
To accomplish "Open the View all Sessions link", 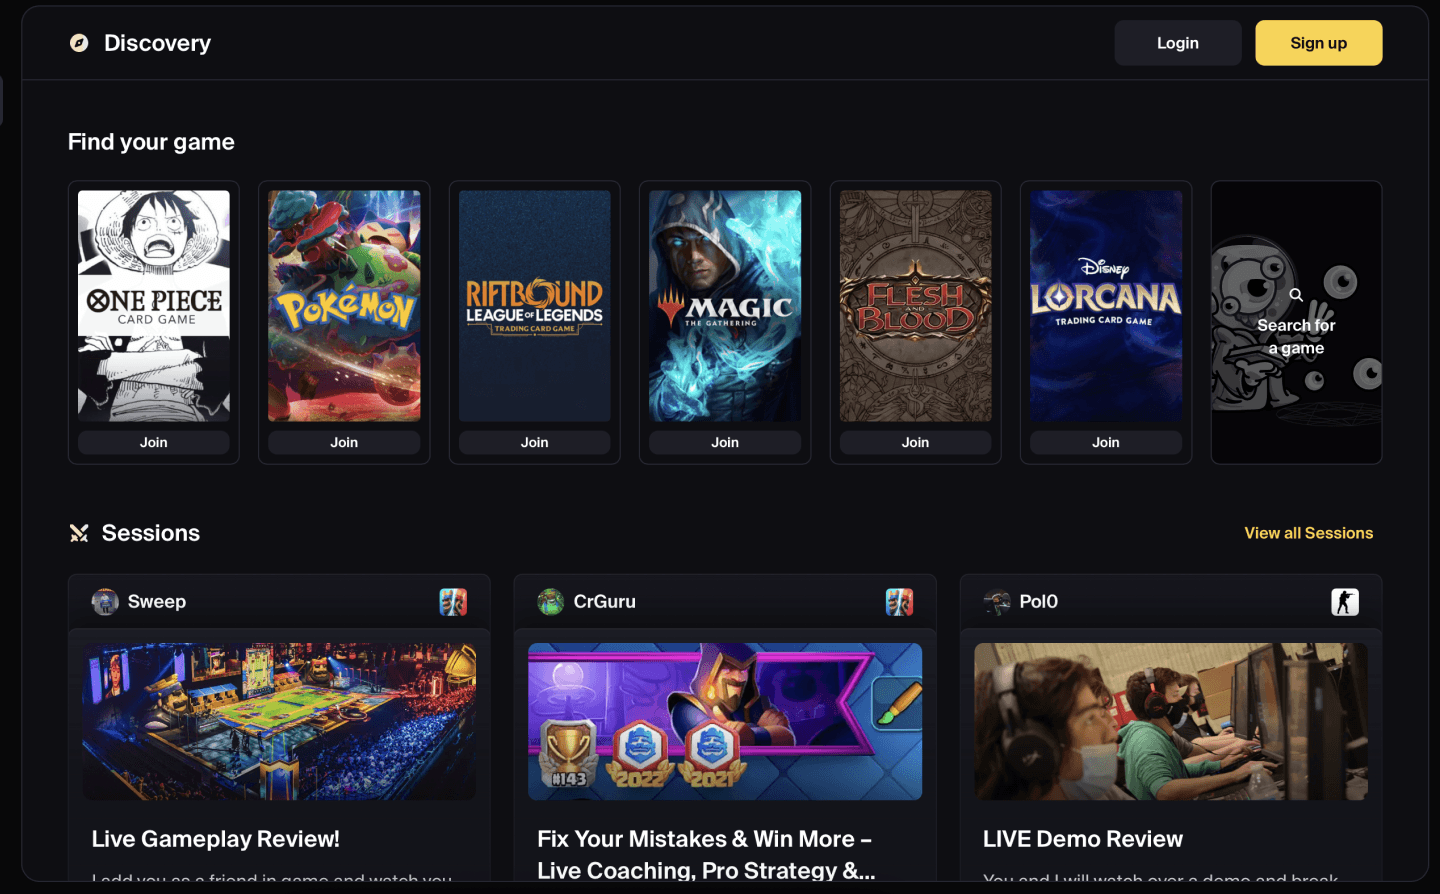I will point(1309,533).
